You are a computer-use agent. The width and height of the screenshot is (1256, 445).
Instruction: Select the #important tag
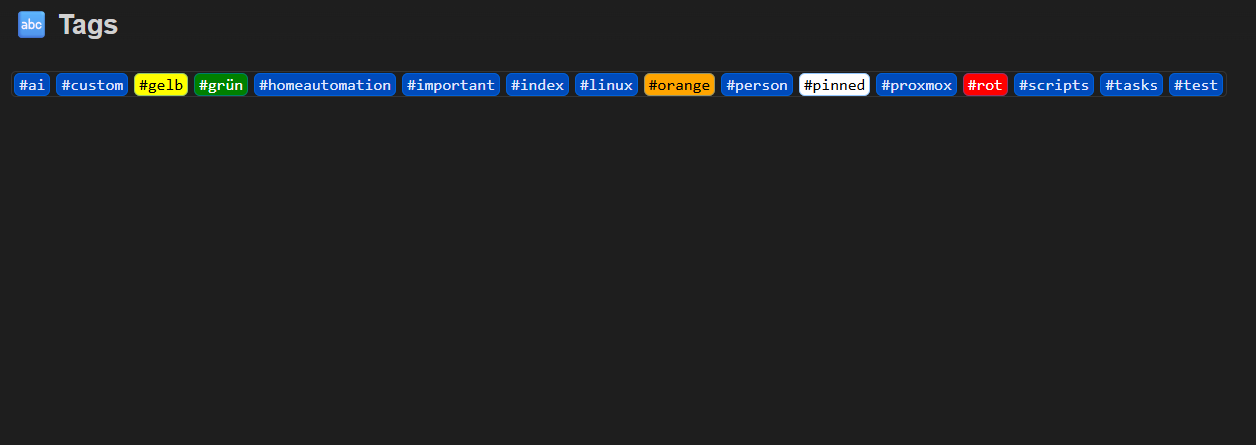click(x=451, y=85)
